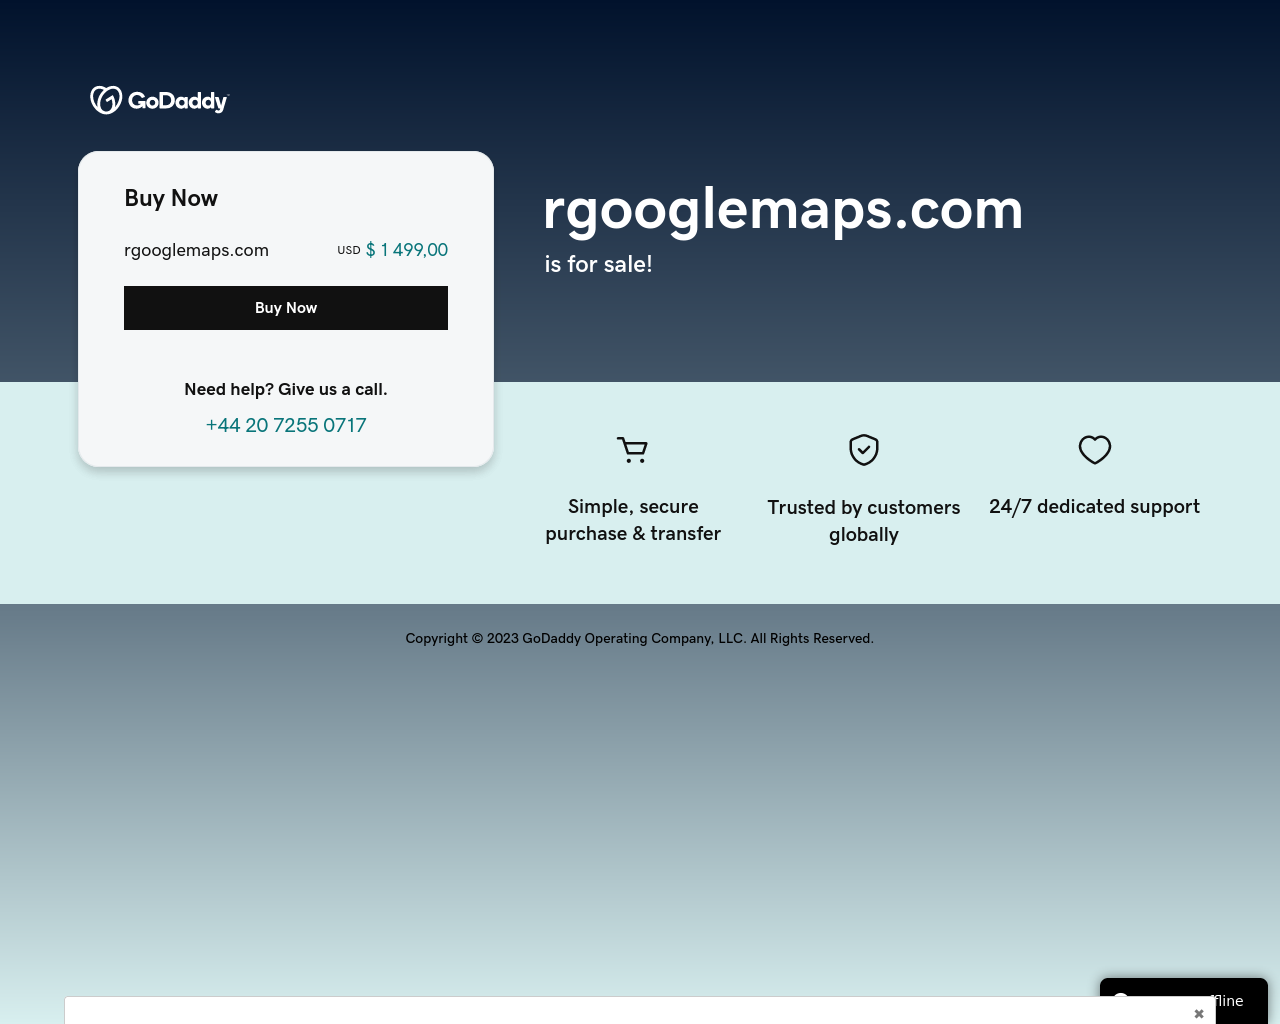Click the 'is for sale!' subtitle
Screen dimensions: 1280x1024
[598, 264]
